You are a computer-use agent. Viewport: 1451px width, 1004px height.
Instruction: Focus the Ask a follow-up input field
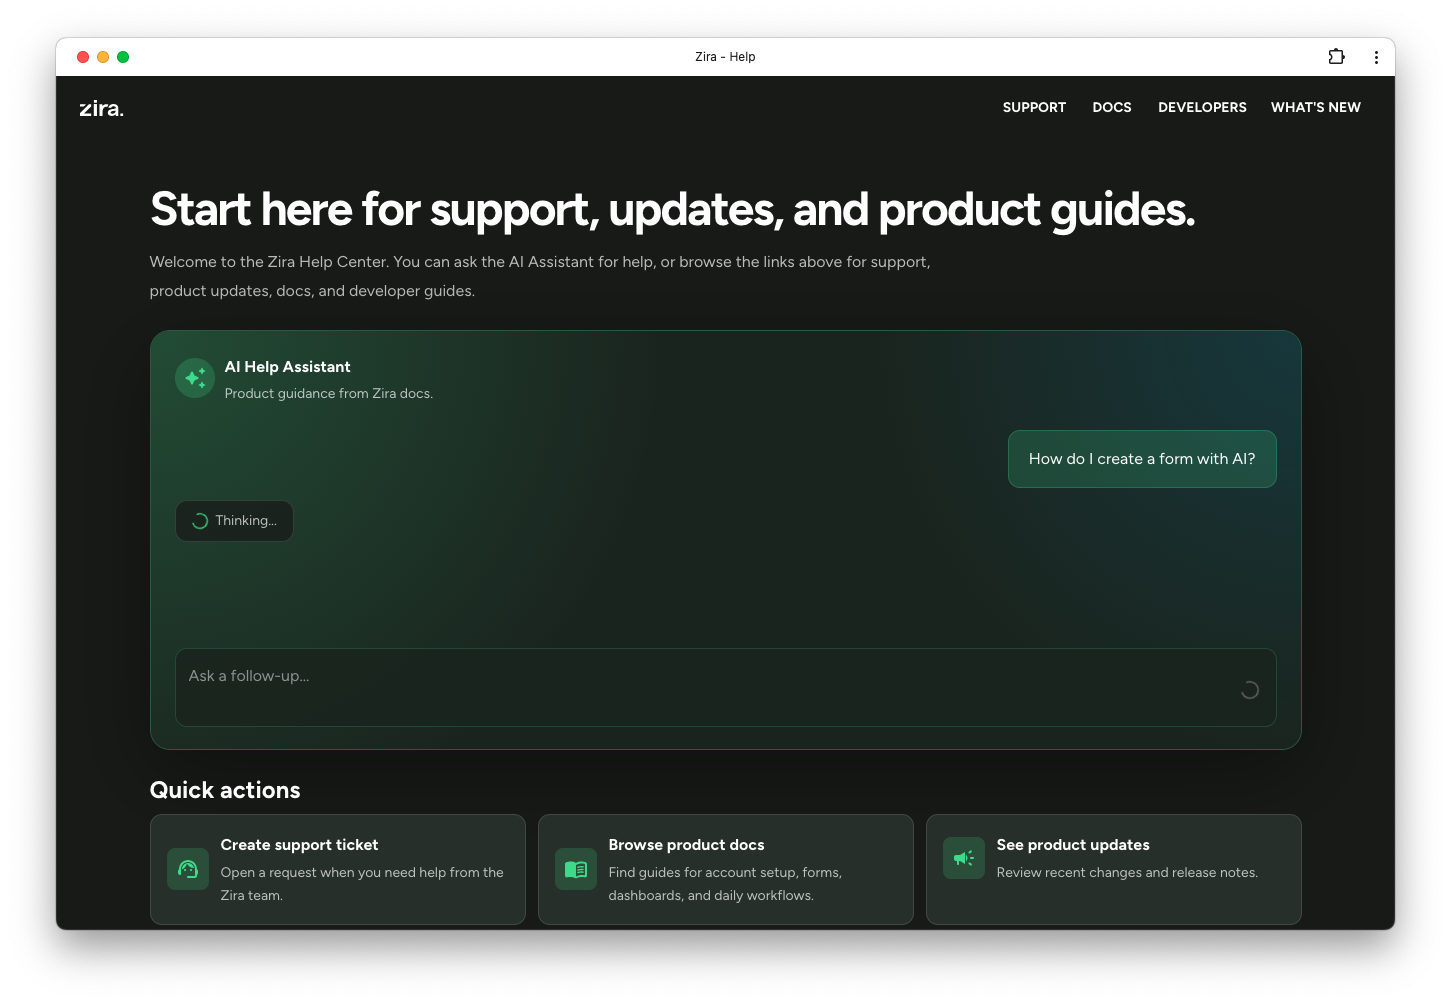pos(726,687)
